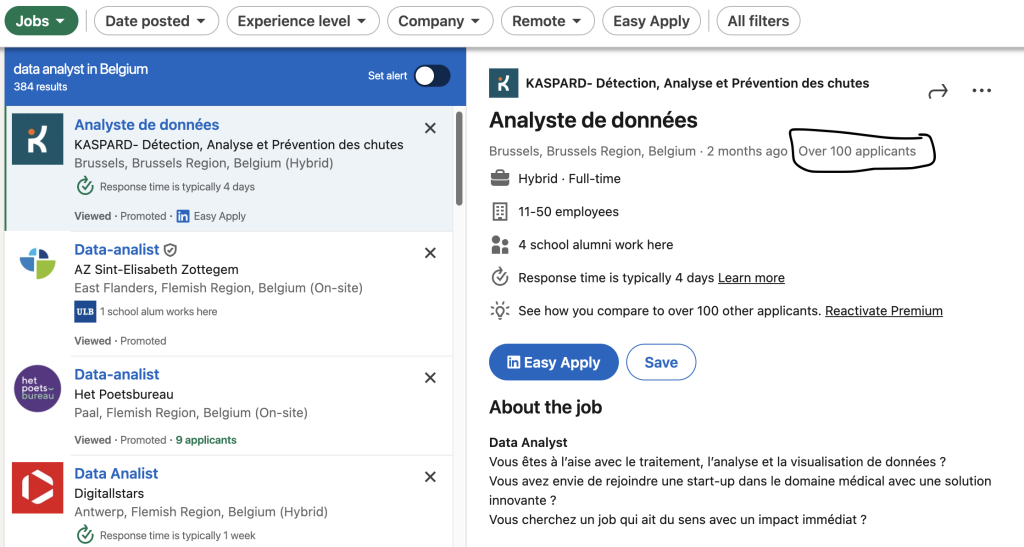Open the Data-analist AZ Sint-Elisabeth listing
Screen dimensions: 1024x547
point(117,249)
